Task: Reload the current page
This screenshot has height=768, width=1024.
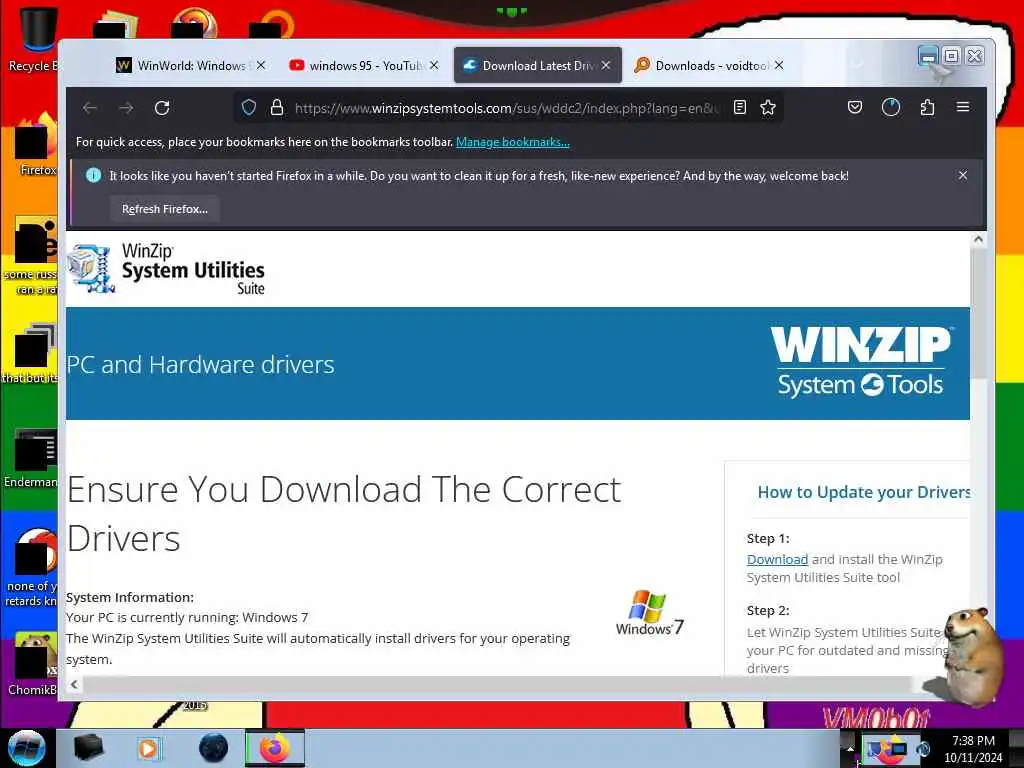Action: click(x=162, y=108)
